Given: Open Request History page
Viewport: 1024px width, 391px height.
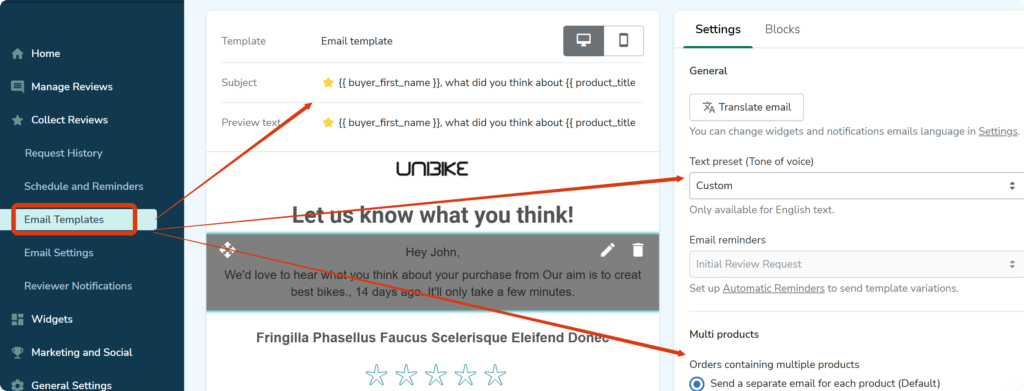Looking at the screenshot, I should pyautogui.click(x=63, y=153).
